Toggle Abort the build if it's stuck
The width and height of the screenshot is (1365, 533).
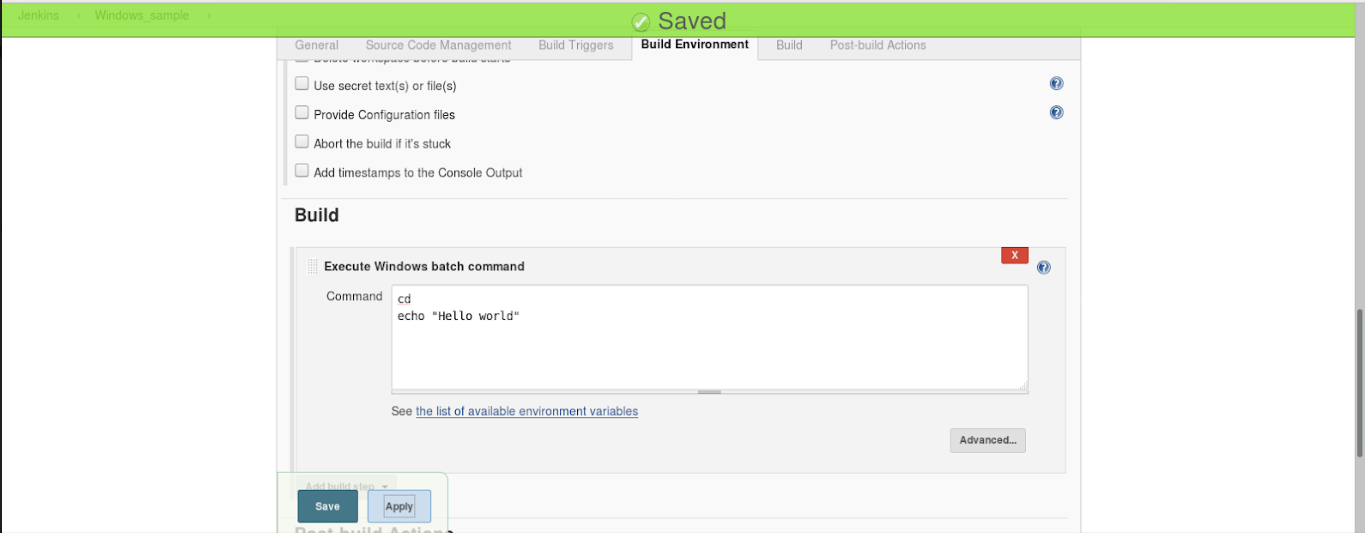pos(302,142)
